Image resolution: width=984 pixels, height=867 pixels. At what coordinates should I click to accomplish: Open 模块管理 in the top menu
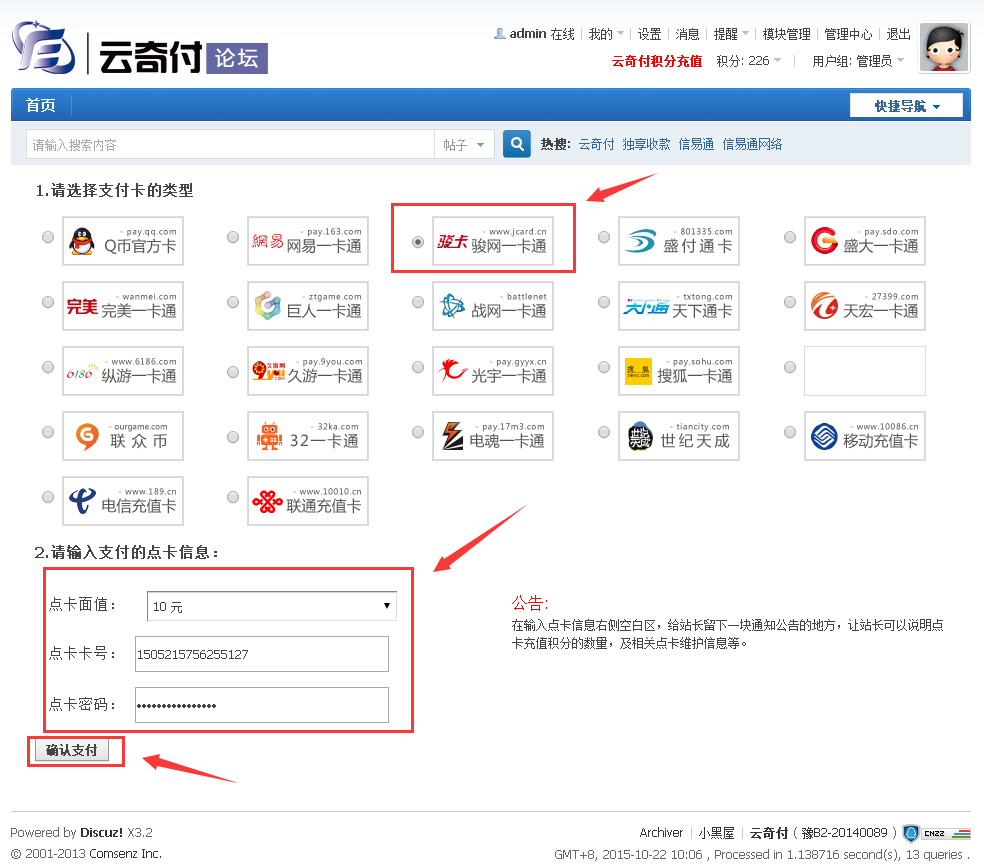pos(786,34)
